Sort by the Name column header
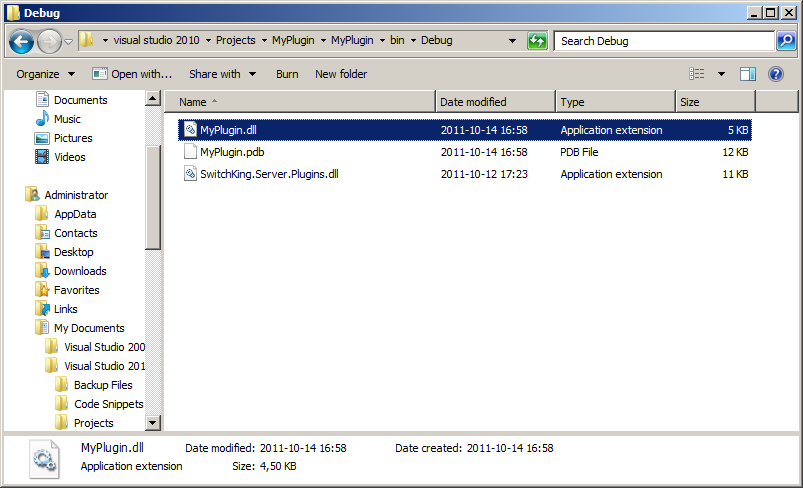 (x=300, y=102)
